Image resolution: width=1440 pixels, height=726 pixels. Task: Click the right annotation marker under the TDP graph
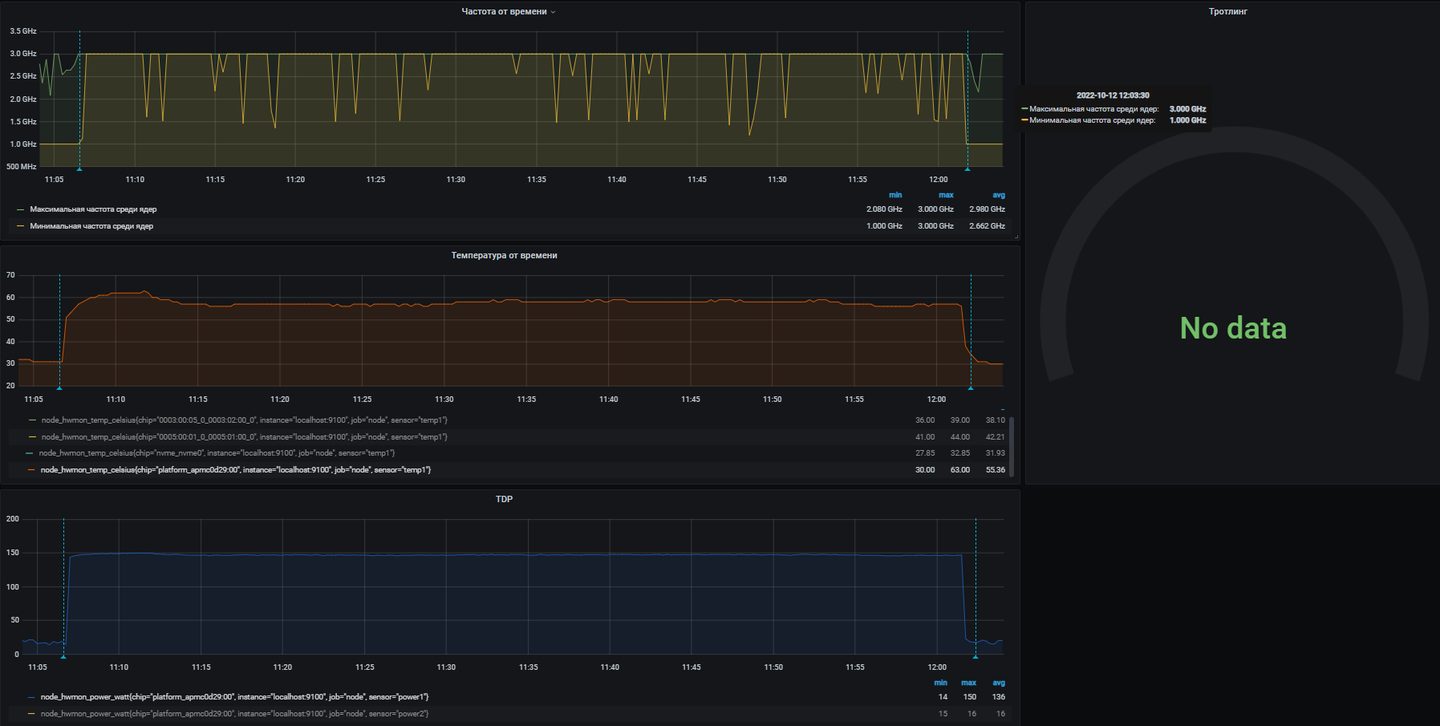click(x=975, y=657)
